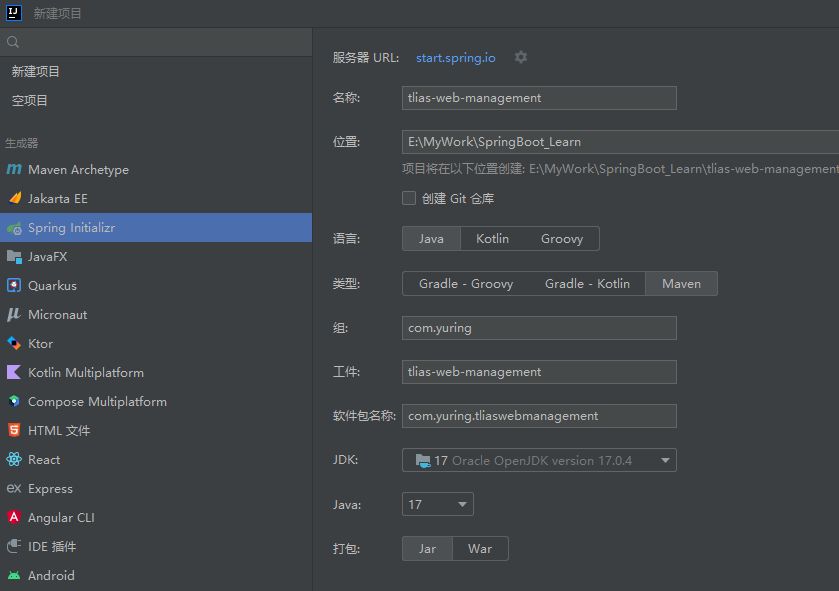This screenshot has height=591, width=839.
Task: Choose the Quarkus generator icon
Action: pos(14,286)
